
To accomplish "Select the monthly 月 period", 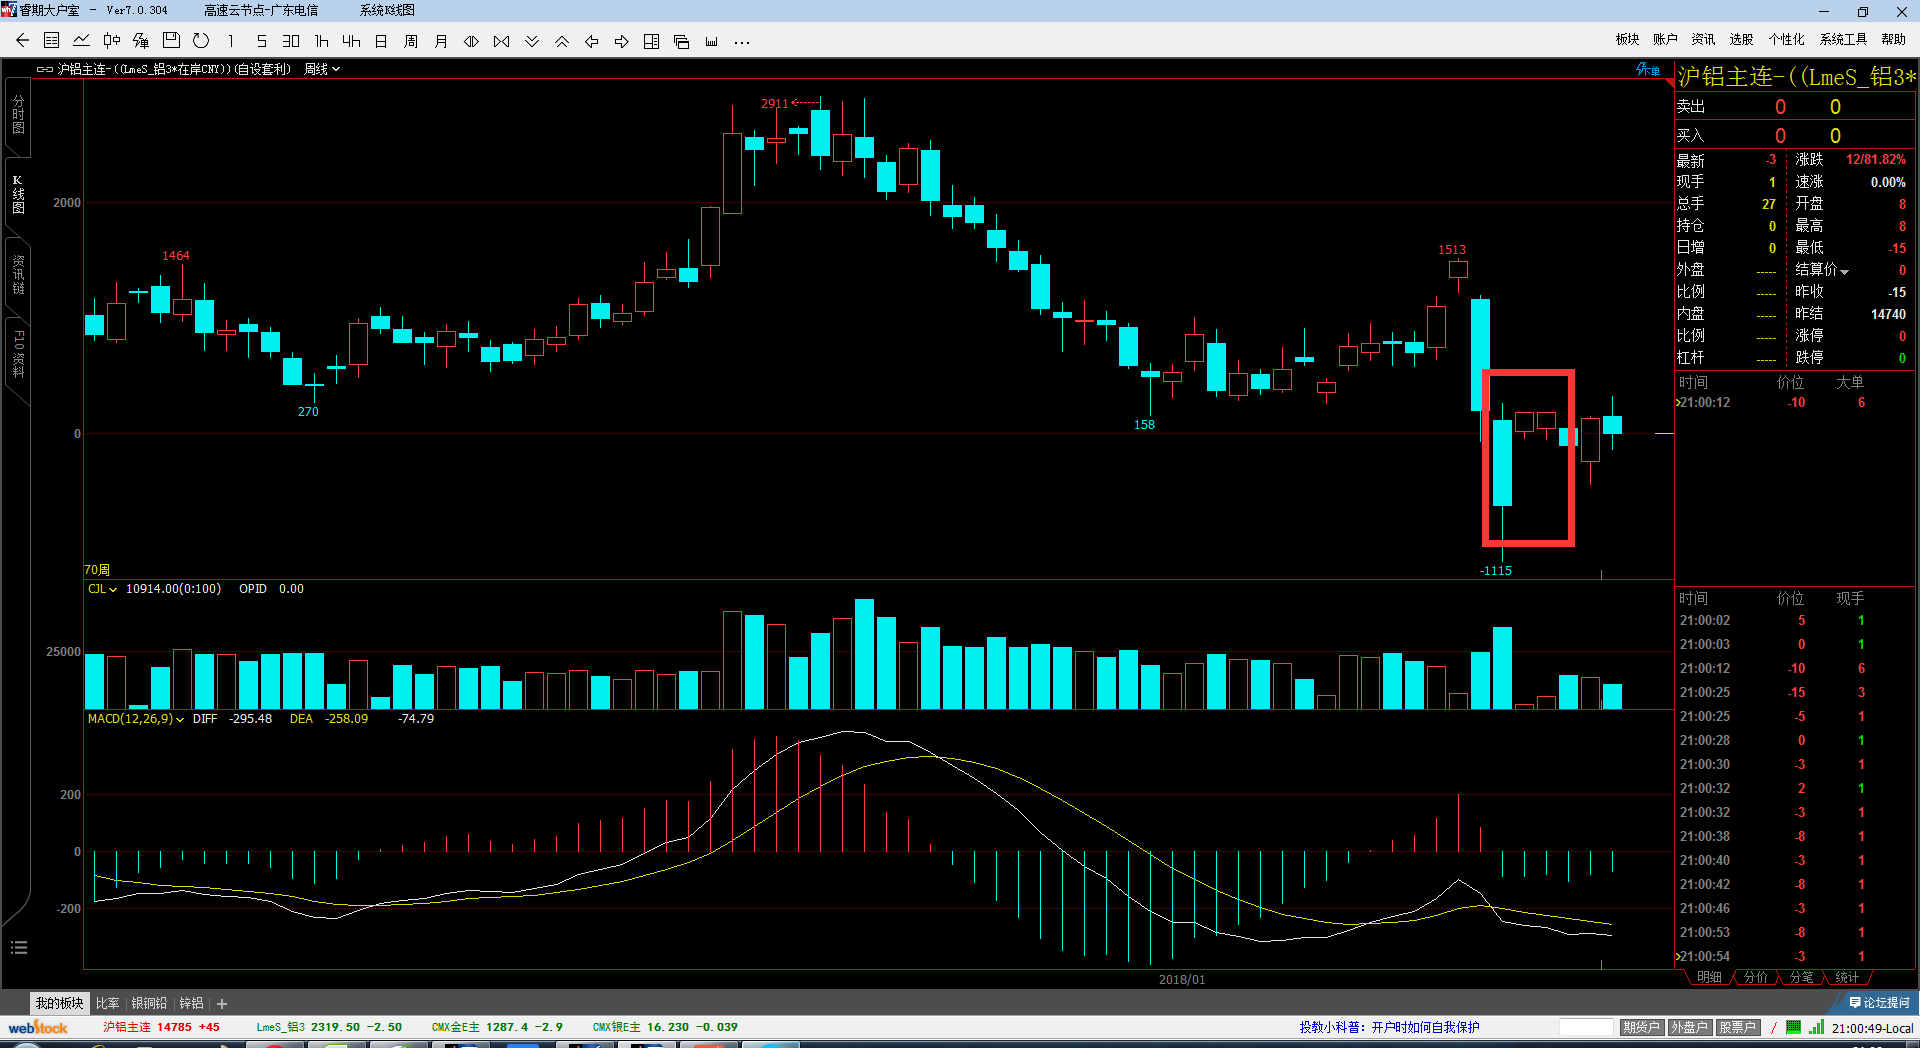I will [x=441, y=41].
